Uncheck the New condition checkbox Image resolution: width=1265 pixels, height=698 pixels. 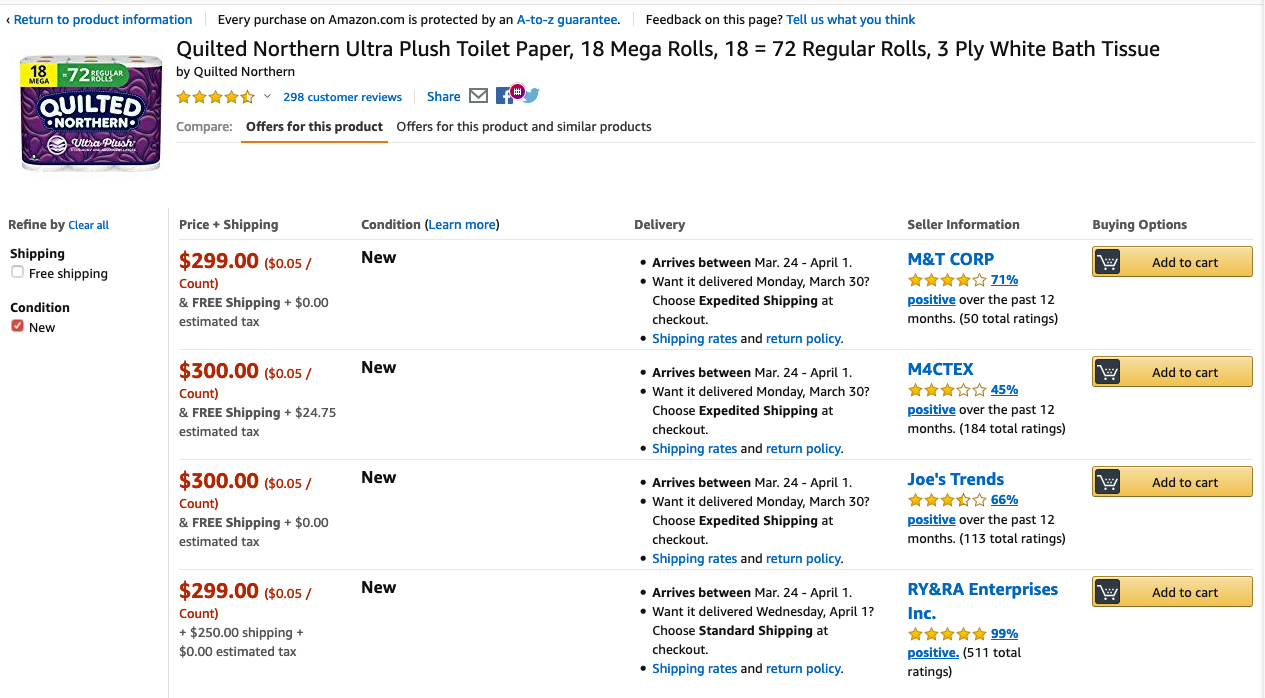tap(17, 327)
